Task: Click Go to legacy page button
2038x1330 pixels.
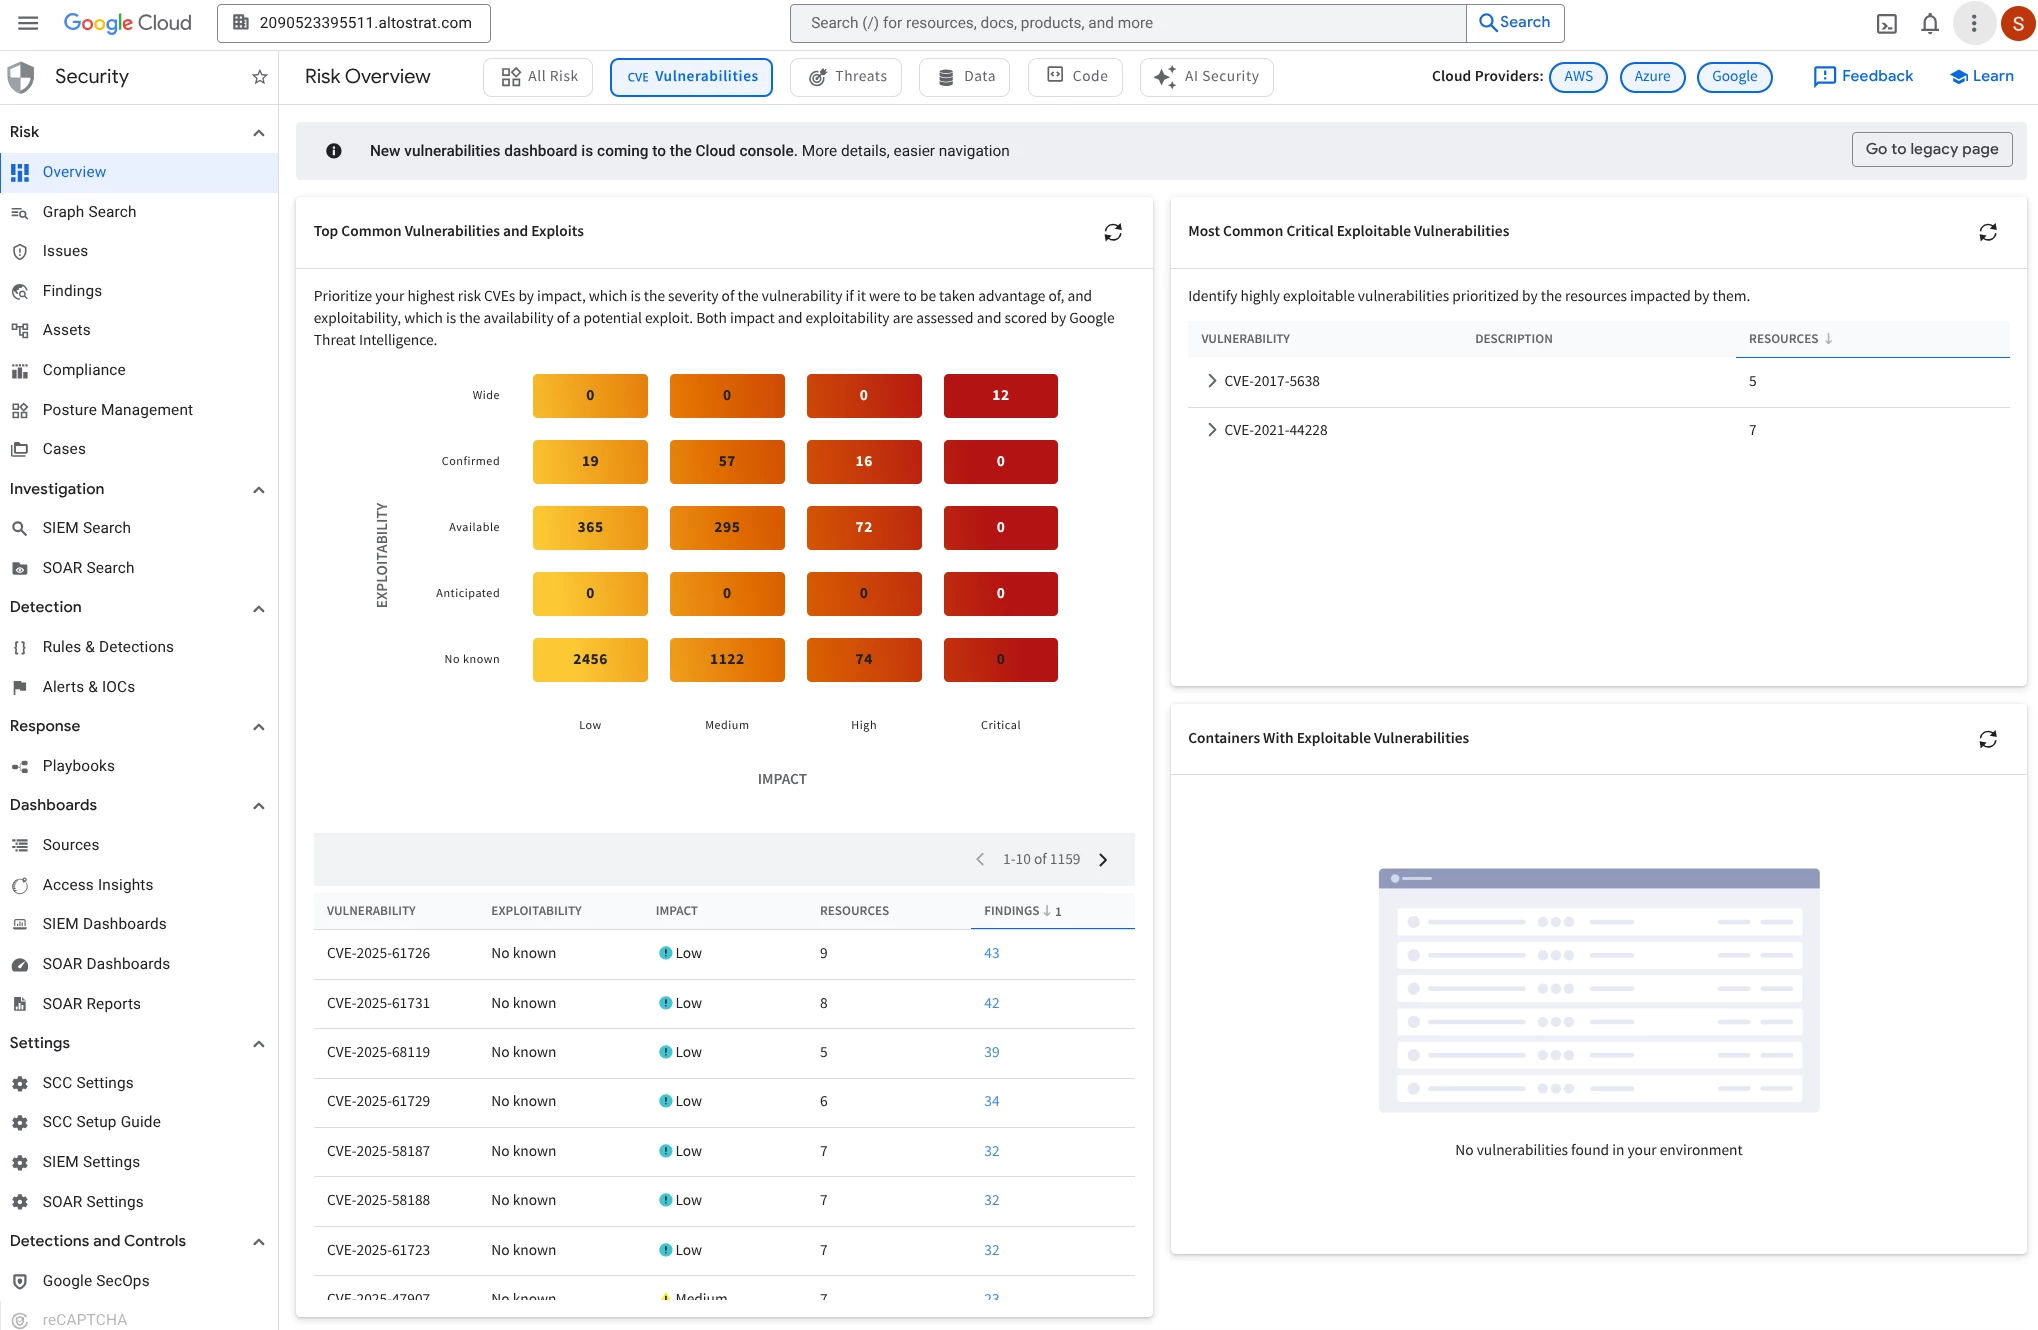Action: click(x=1930, y=150)
